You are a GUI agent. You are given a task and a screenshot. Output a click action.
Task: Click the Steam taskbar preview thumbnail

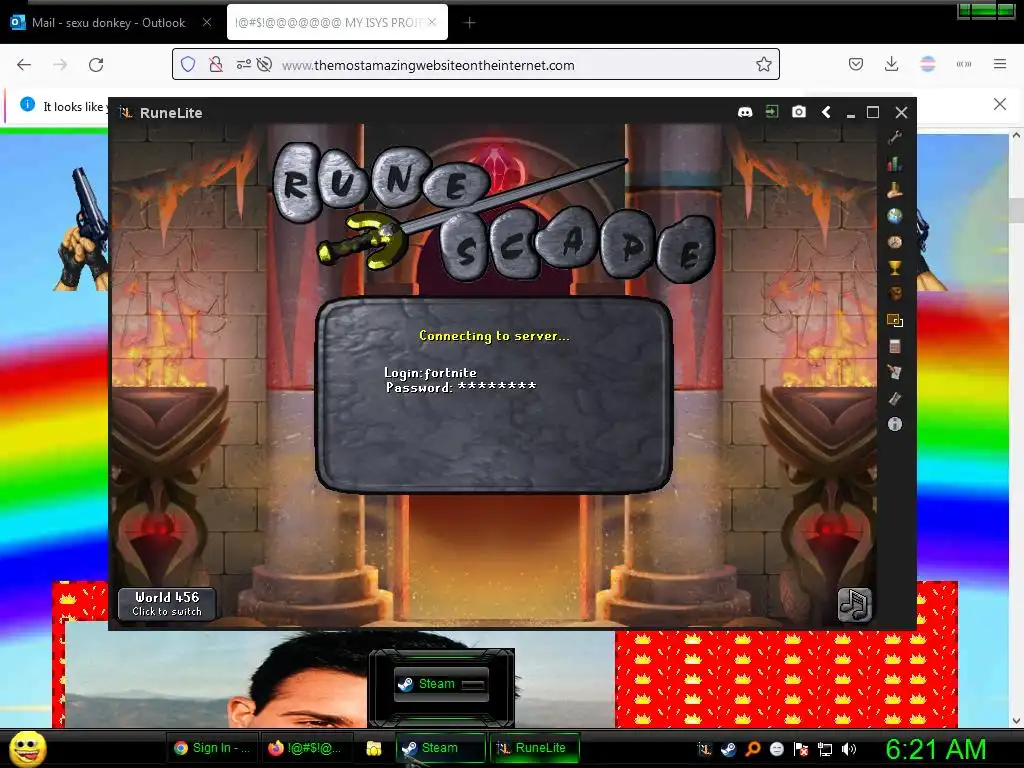[x=441, y=684]
